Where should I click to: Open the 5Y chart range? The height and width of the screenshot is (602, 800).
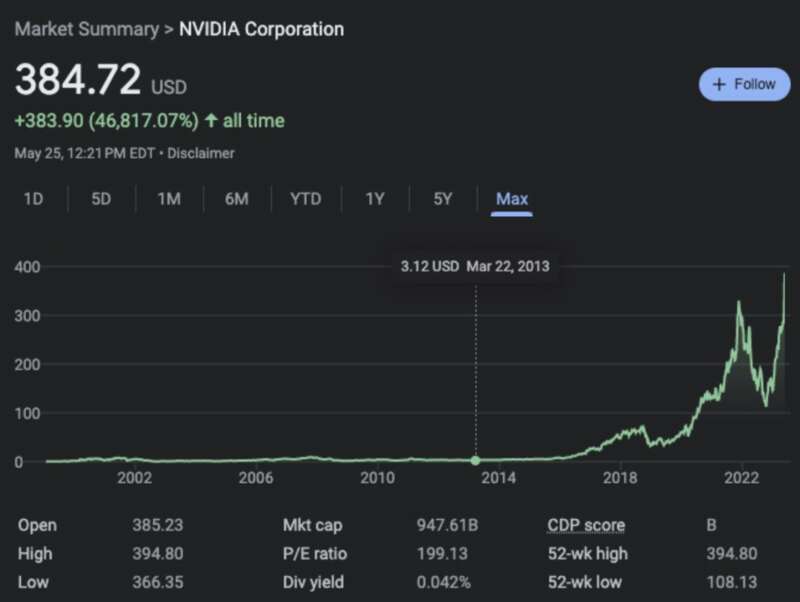click(443, 198)
